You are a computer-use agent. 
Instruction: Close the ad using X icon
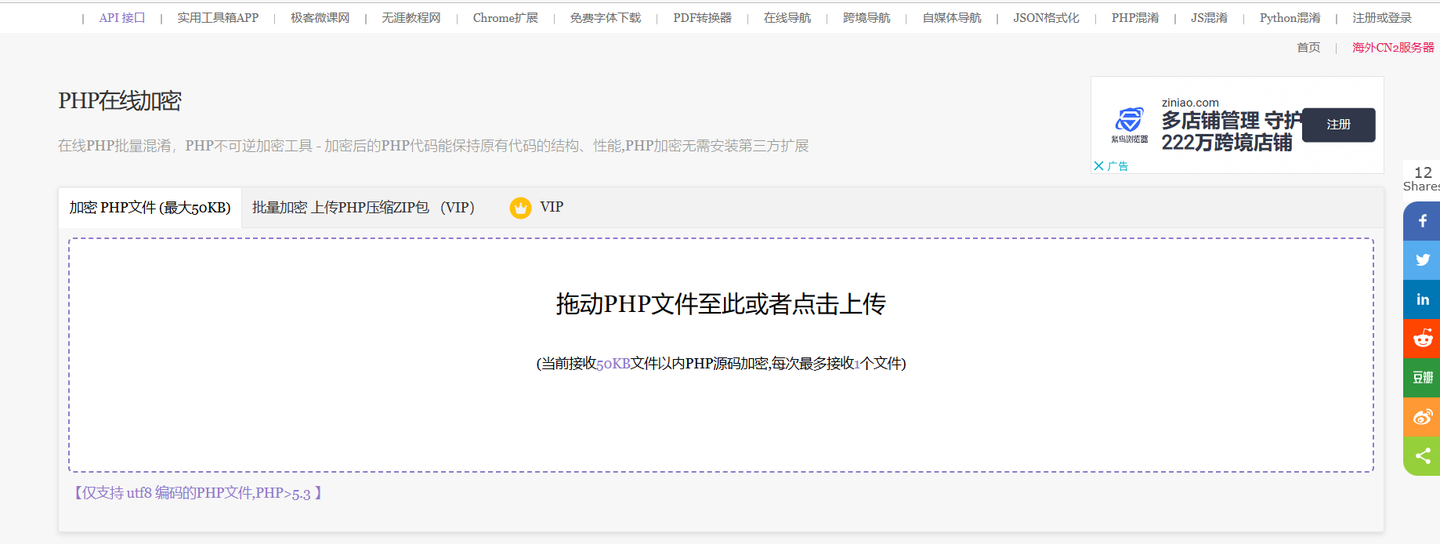[1099, 166]
